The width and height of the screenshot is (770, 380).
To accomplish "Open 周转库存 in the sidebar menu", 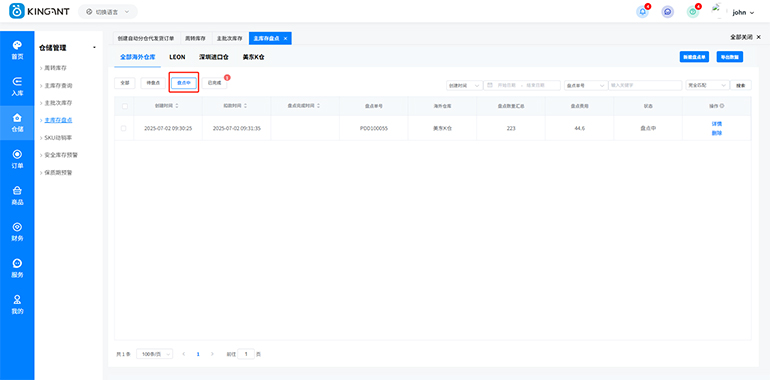I will click(x=55, y=68).
